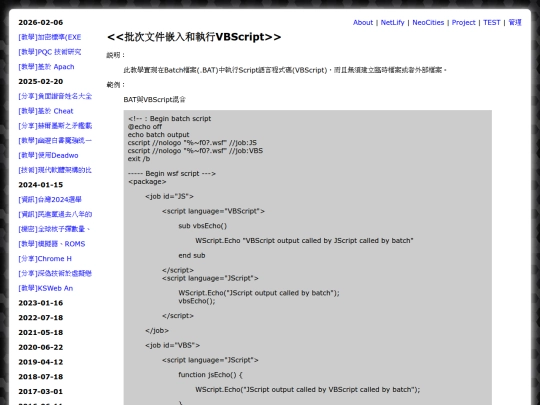Click the 'sub vbsEcho()' code line
Screen dimensions: 540x405
(x=203, y=226)
